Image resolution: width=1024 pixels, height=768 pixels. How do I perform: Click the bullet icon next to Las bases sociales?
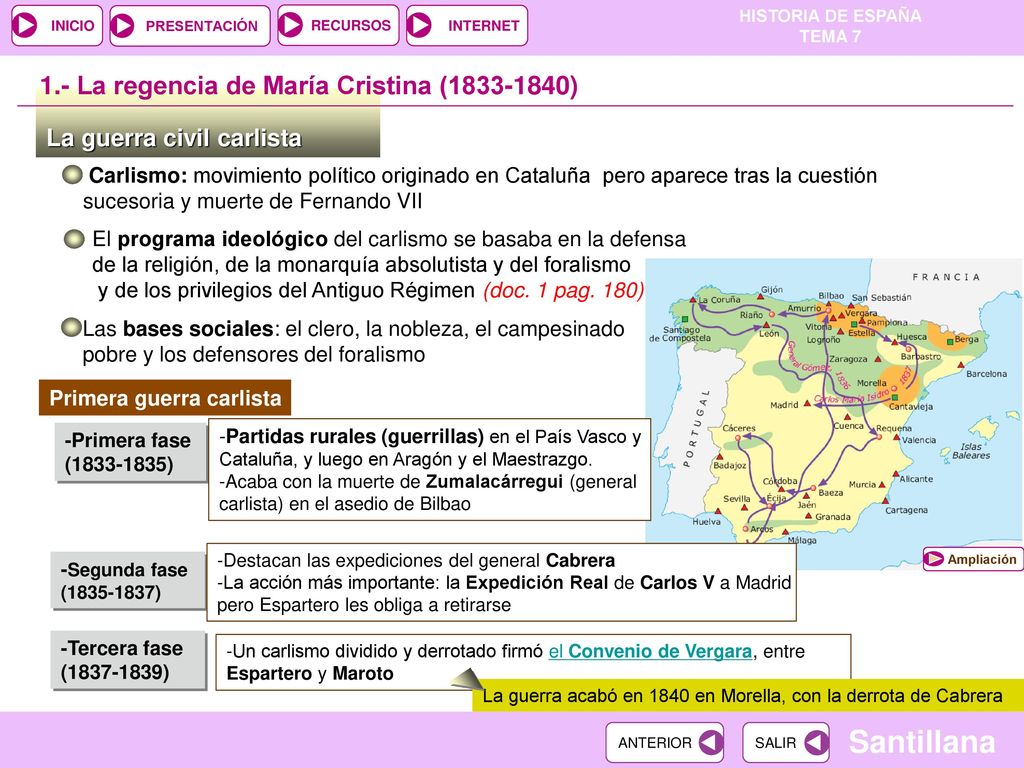pos(71,328)
